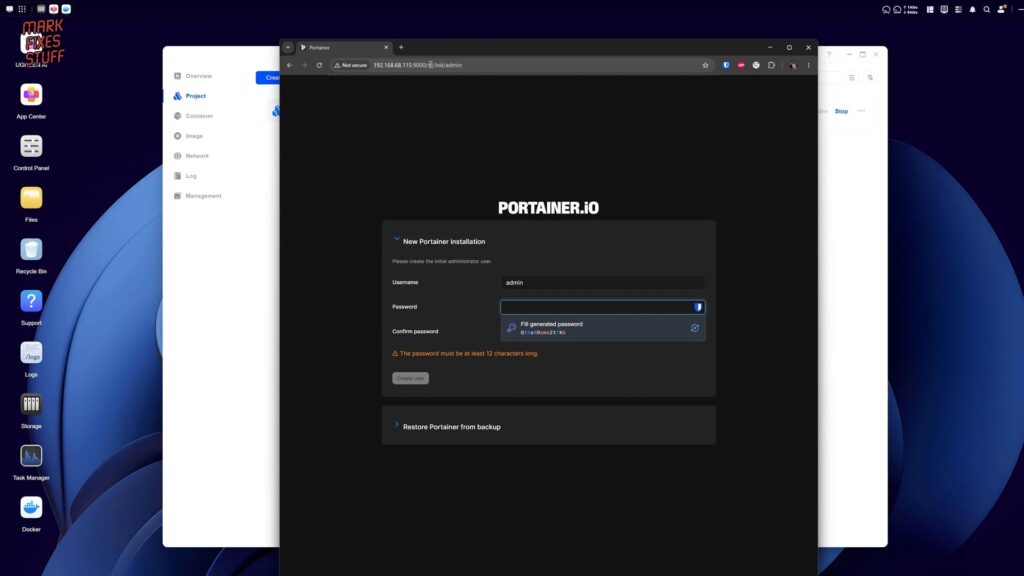1024x576 pixels.
Task: Open the notifications bell in the top bar
Action: [972, 9]
